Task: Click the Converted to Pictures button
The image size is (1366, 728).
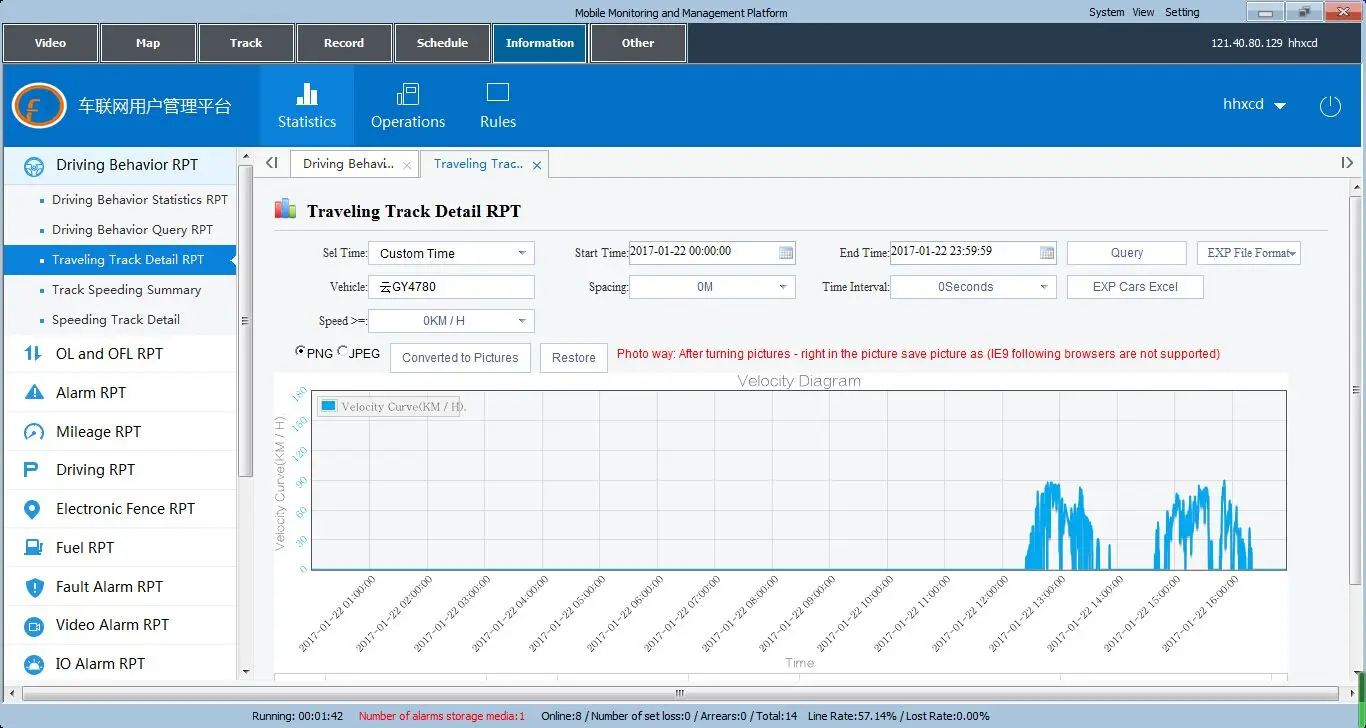Action: tap(460, 358)
